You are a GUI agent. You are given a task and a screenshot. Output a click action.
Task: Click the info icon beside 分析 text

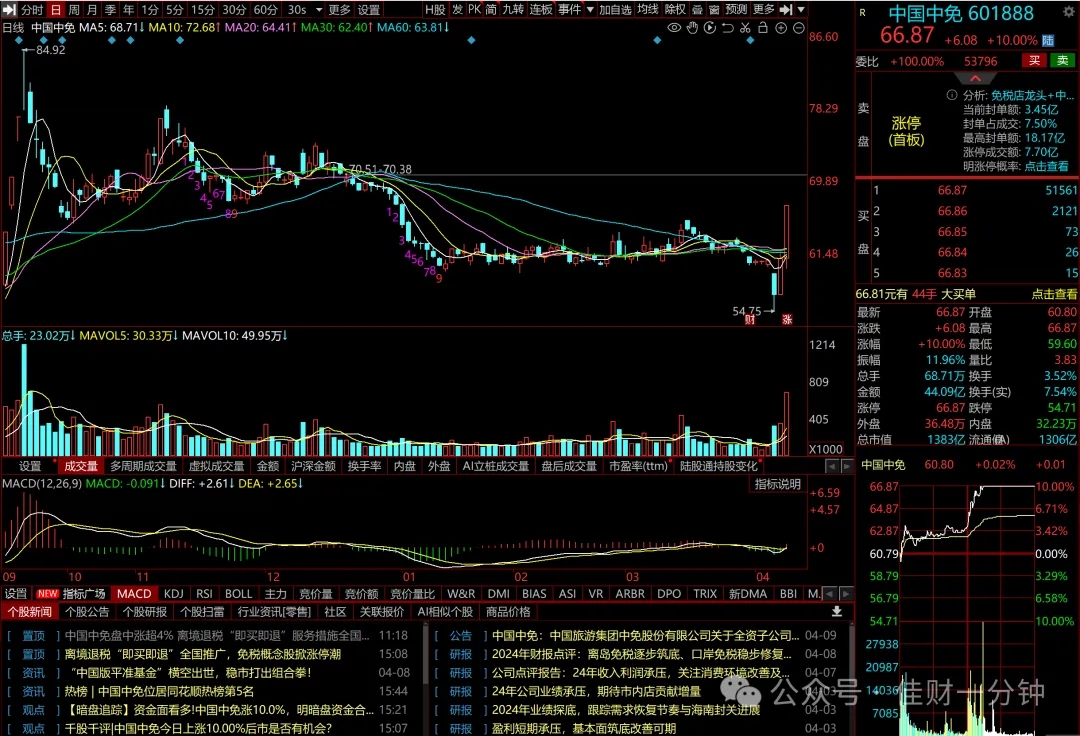[952, 95]
